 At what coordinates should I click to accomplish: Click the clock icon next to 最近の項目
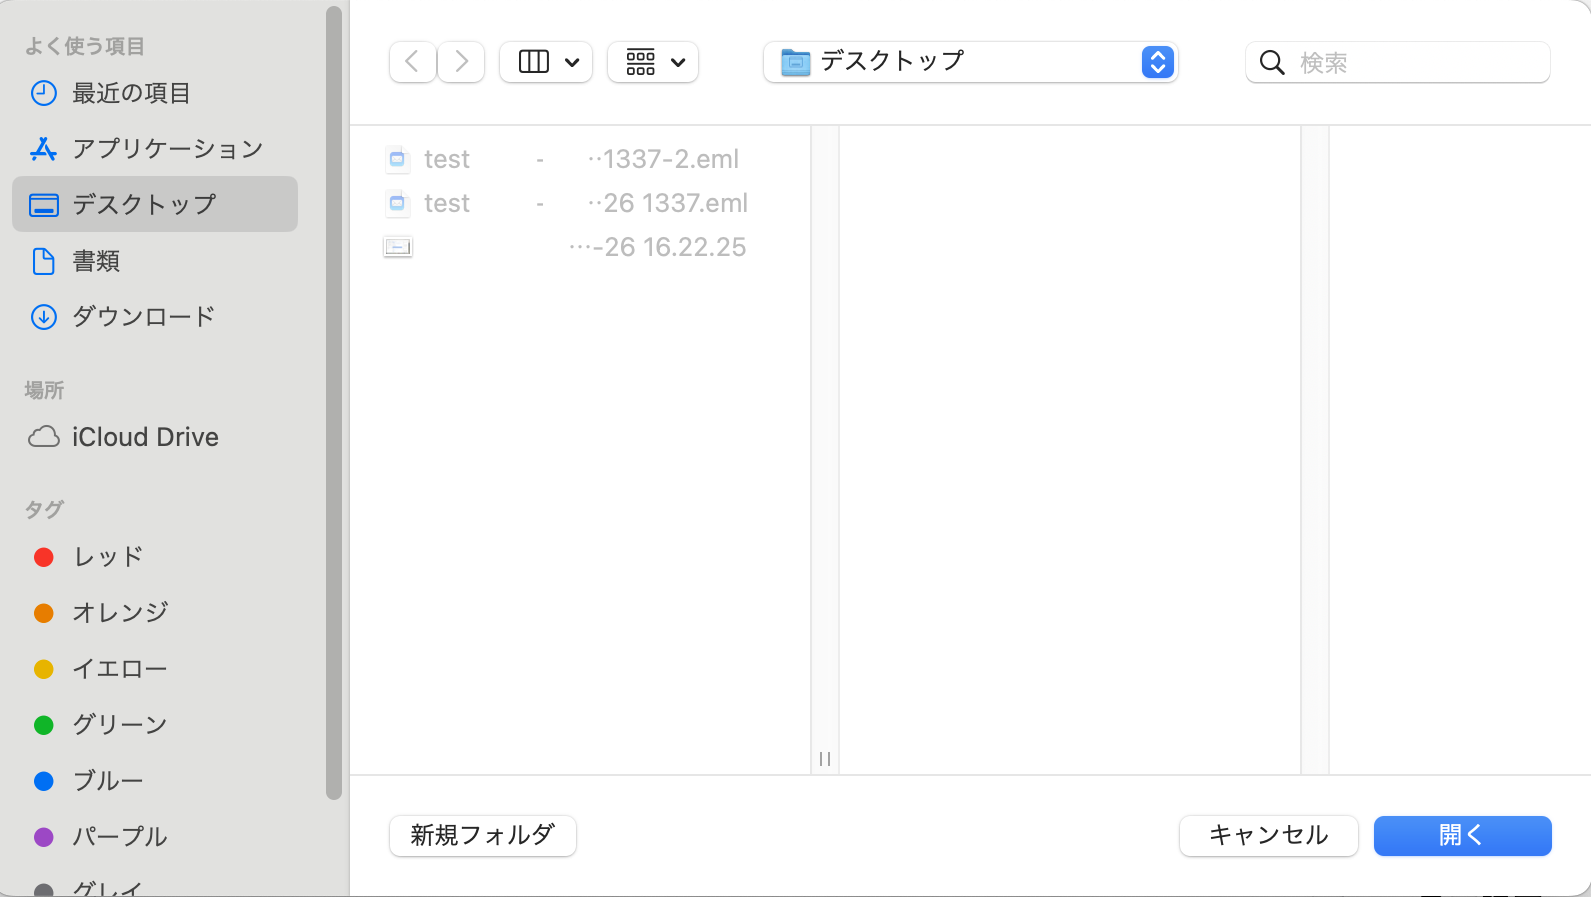point(44,93)
